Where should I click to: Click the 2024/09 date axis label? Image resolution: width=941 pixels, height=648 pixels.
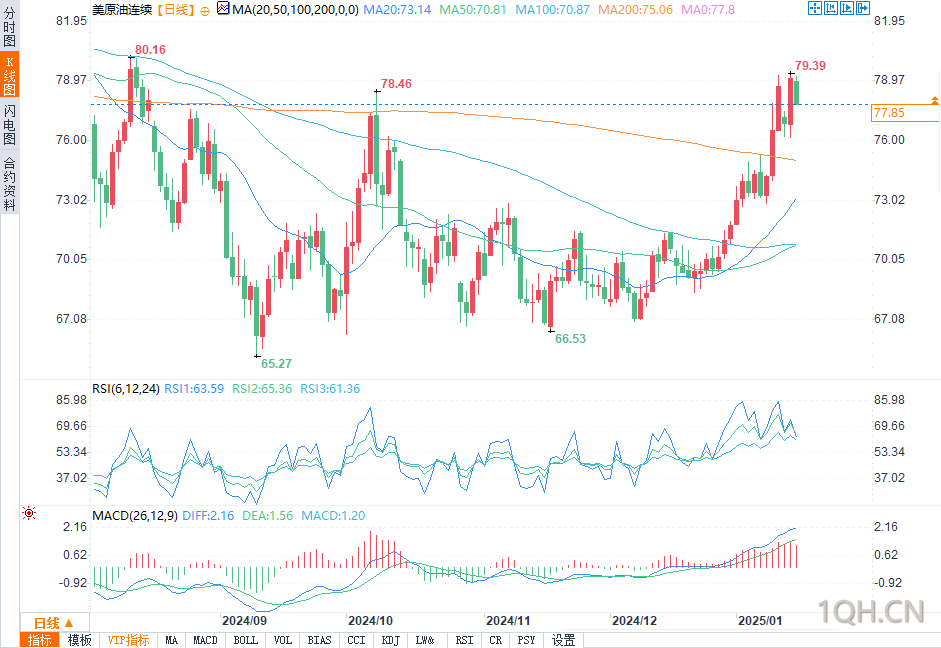click(244, 620)
